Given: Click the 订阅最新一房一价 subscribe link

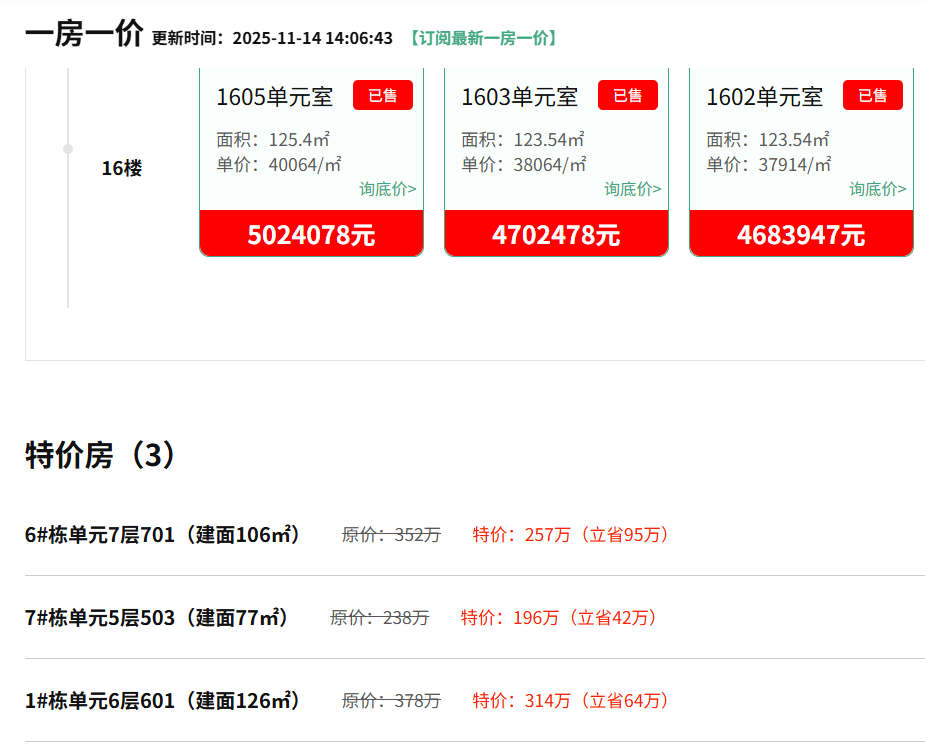Looking at the screenshot, I should click(x=483, y=38).
